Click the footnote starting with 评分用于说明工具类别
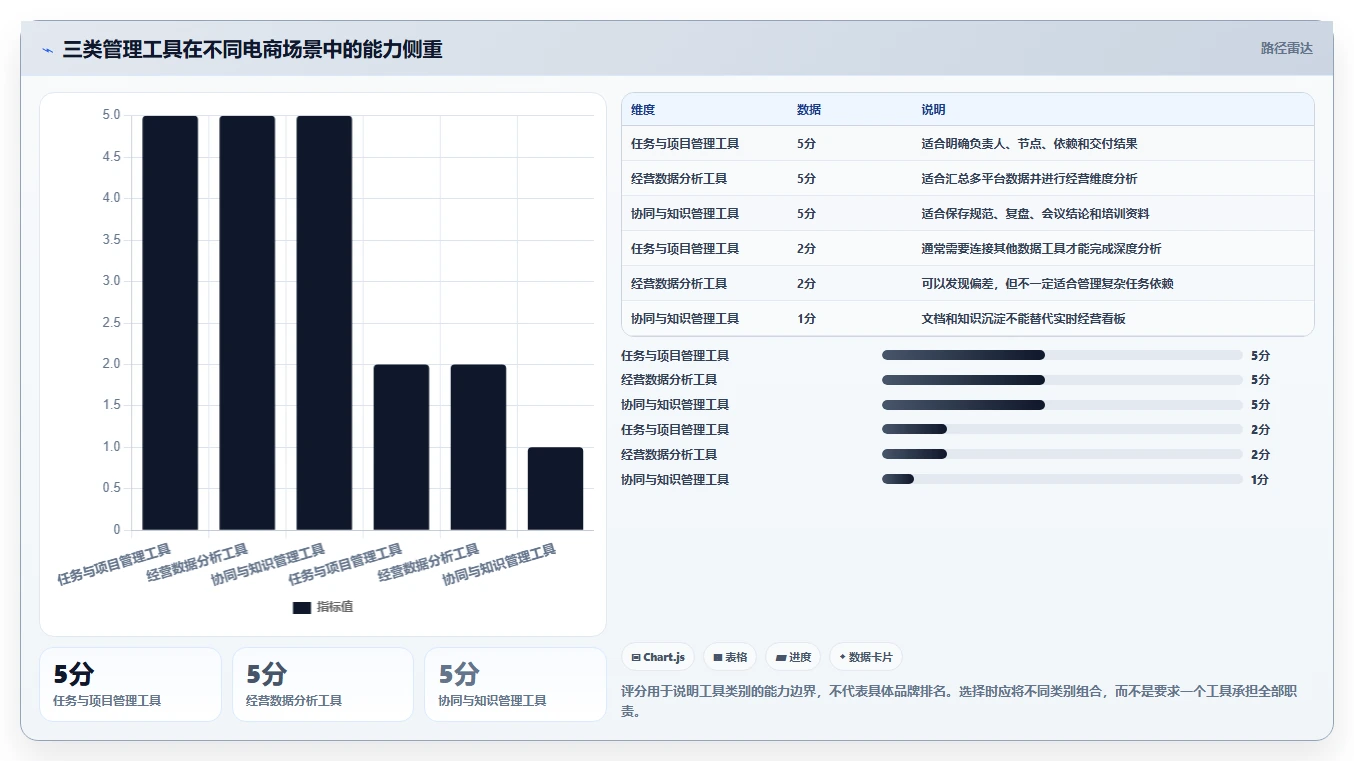Image resolution: width=1354 pixels, height=761 pixels. click(x=960, y=701)
